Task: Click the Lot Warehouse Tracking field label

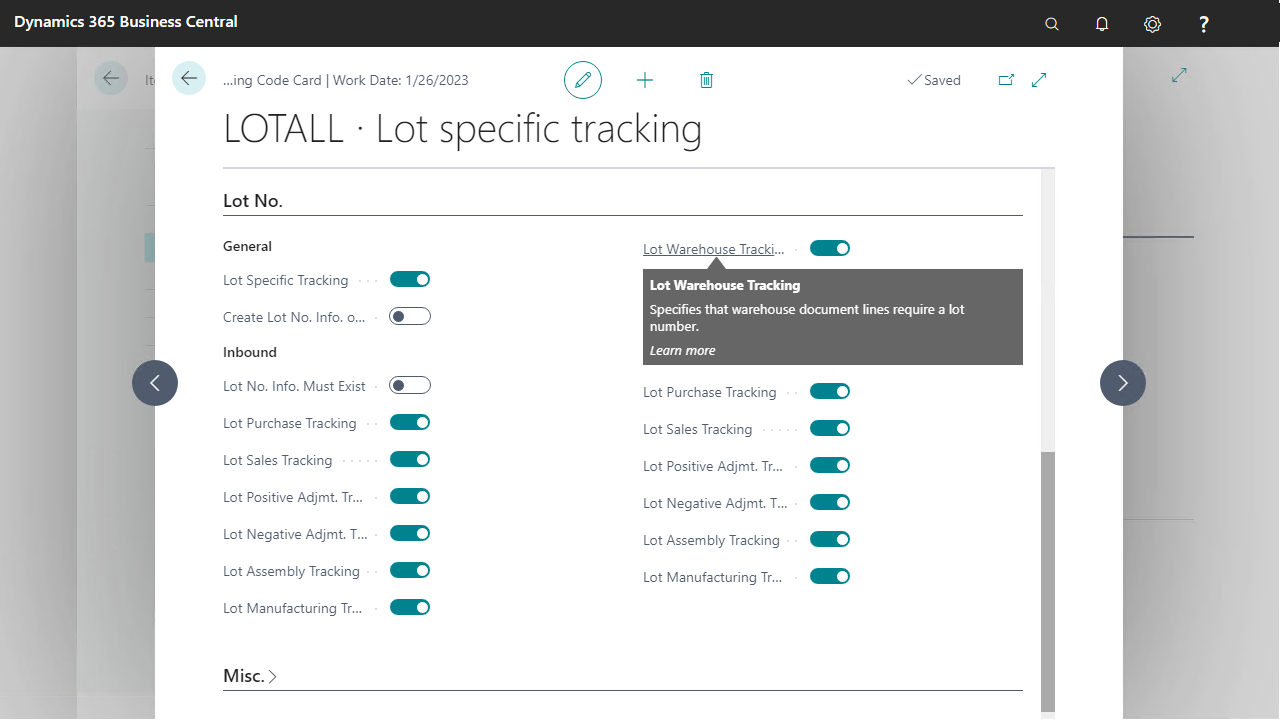Action: (714, 249)
